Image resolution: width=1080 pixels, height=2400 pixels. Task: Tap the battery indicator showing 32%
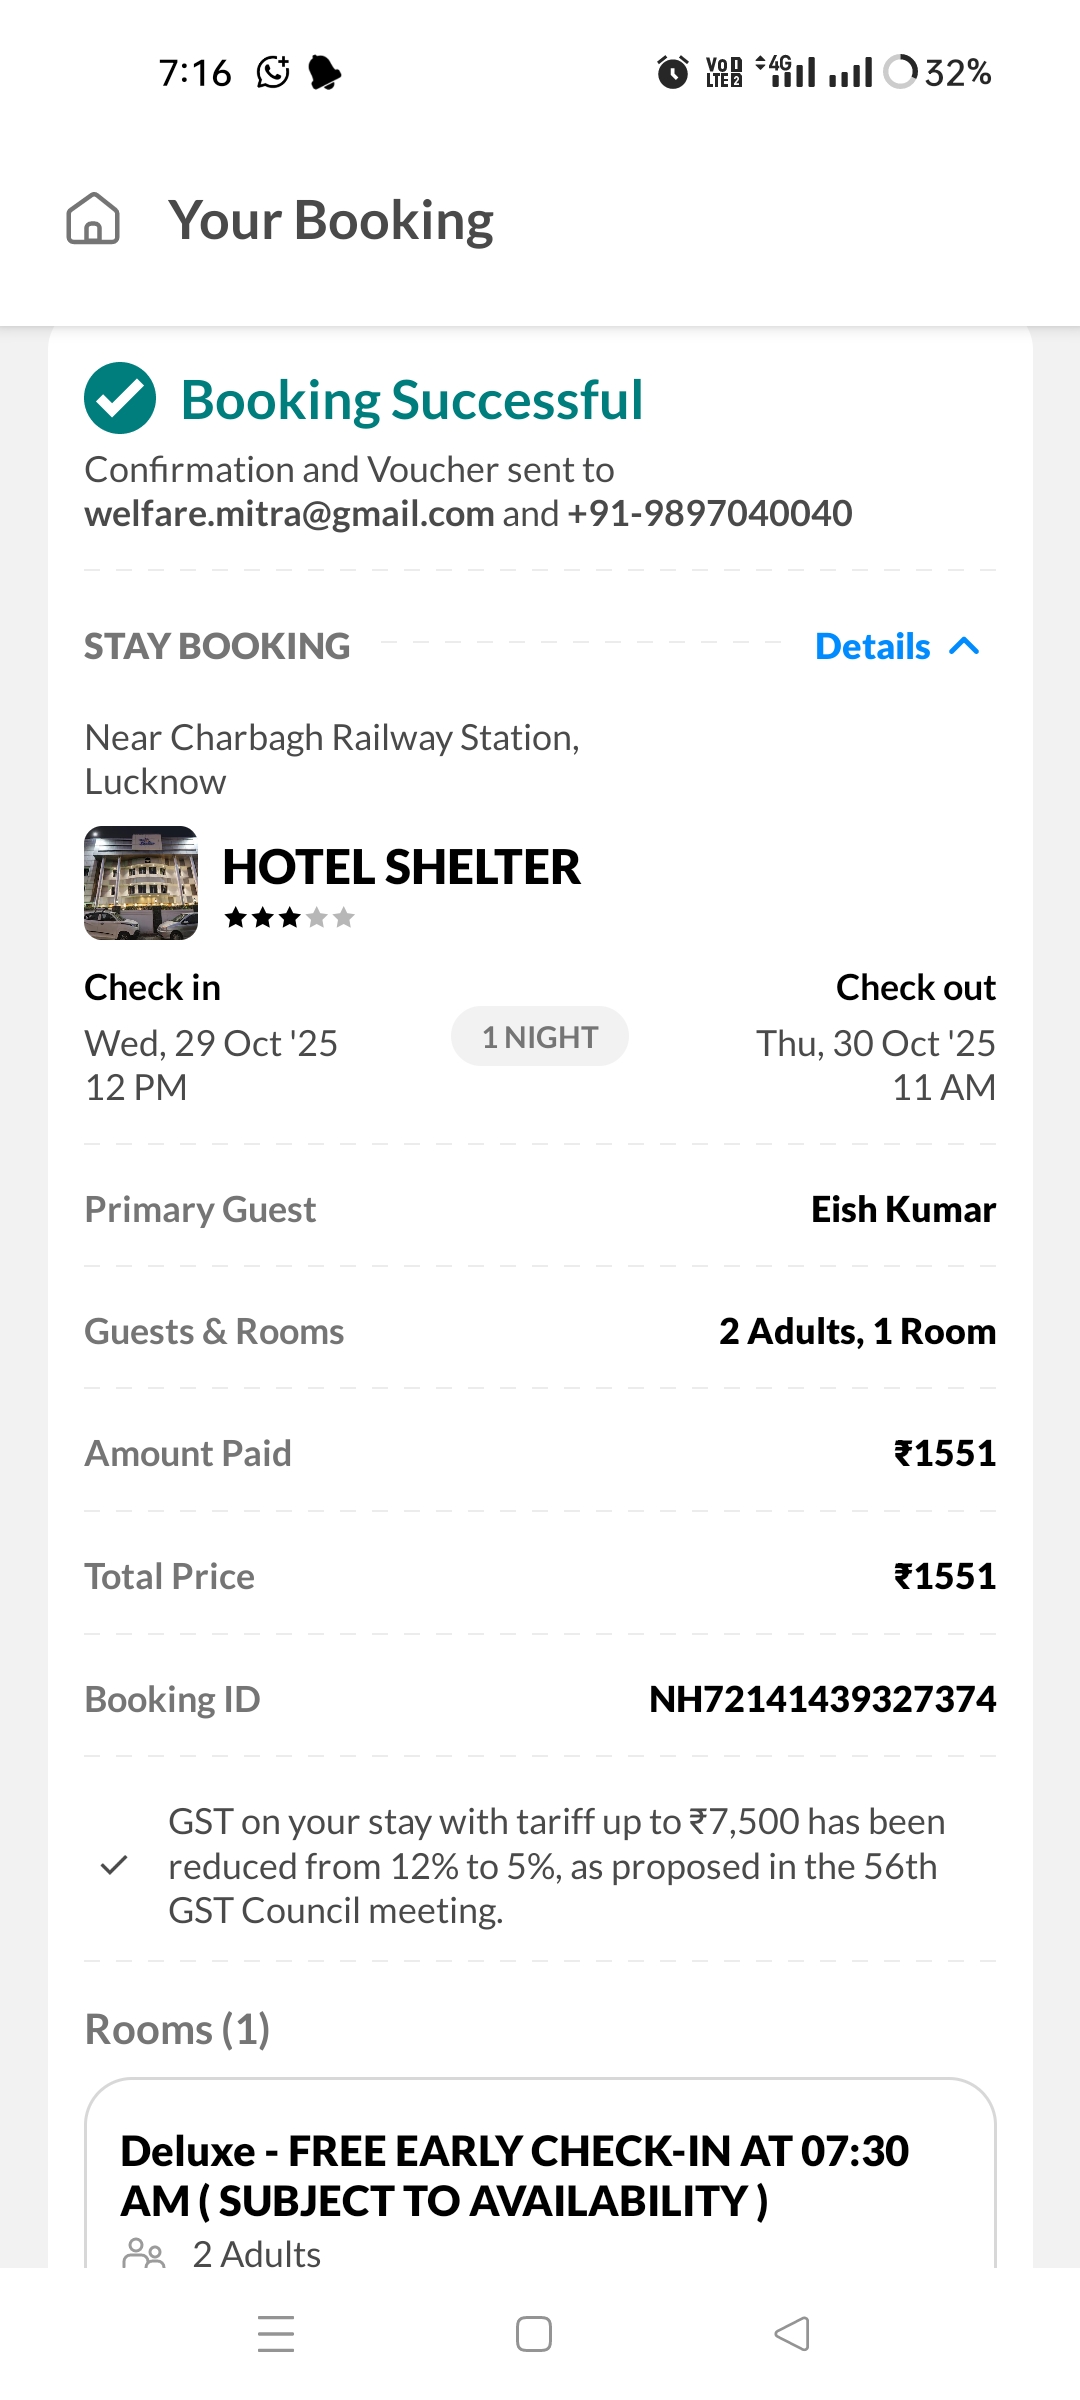point(939,72)
